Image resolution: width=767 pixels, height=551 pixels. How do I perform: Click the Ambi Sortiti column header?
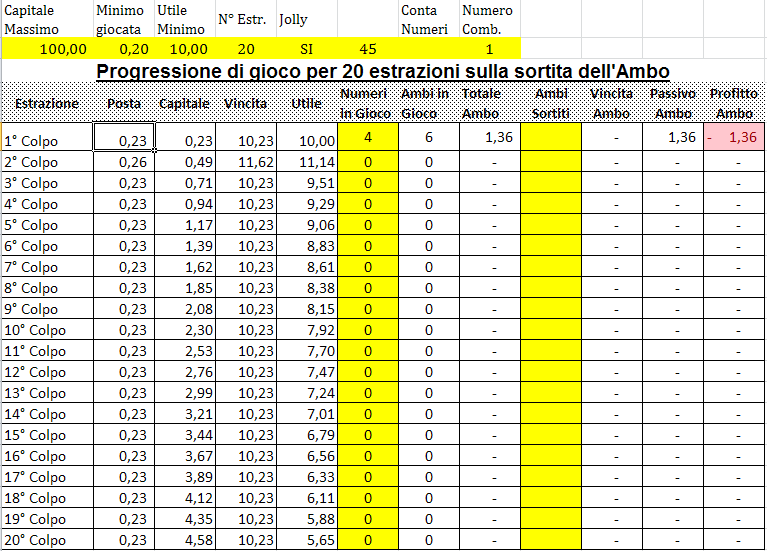[x=551, y=103]
